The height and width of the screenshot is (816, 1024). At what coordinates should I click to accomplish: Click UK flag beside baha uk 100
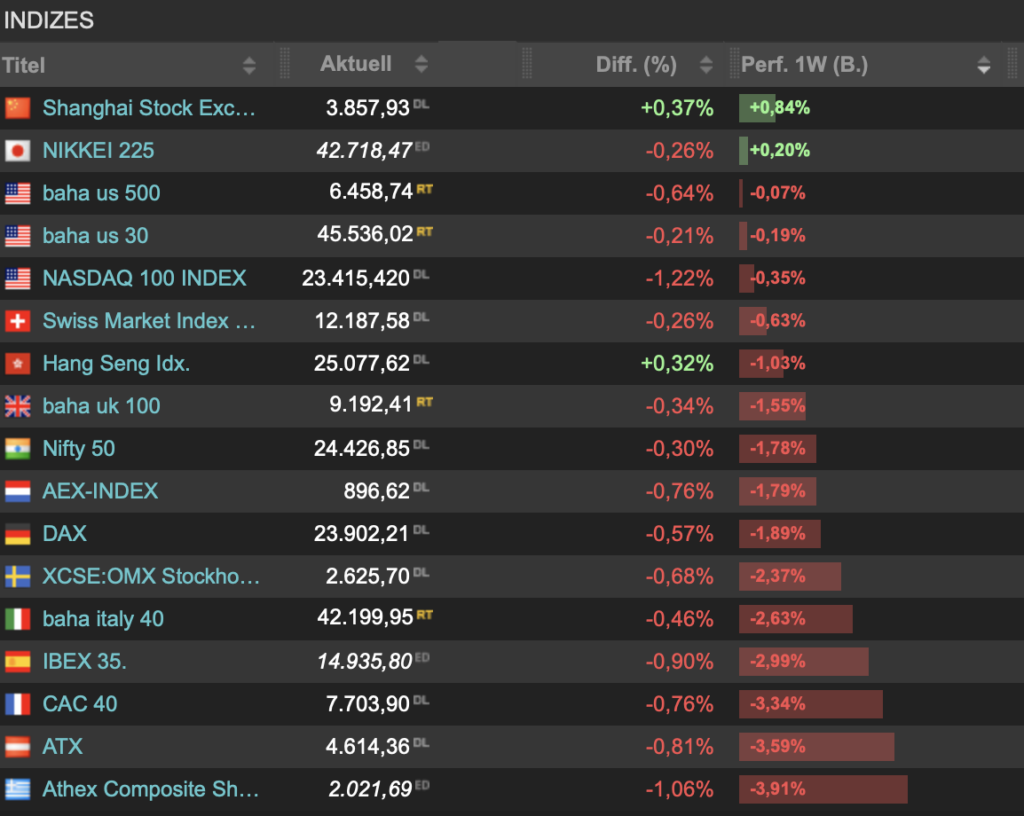(18, 406)
